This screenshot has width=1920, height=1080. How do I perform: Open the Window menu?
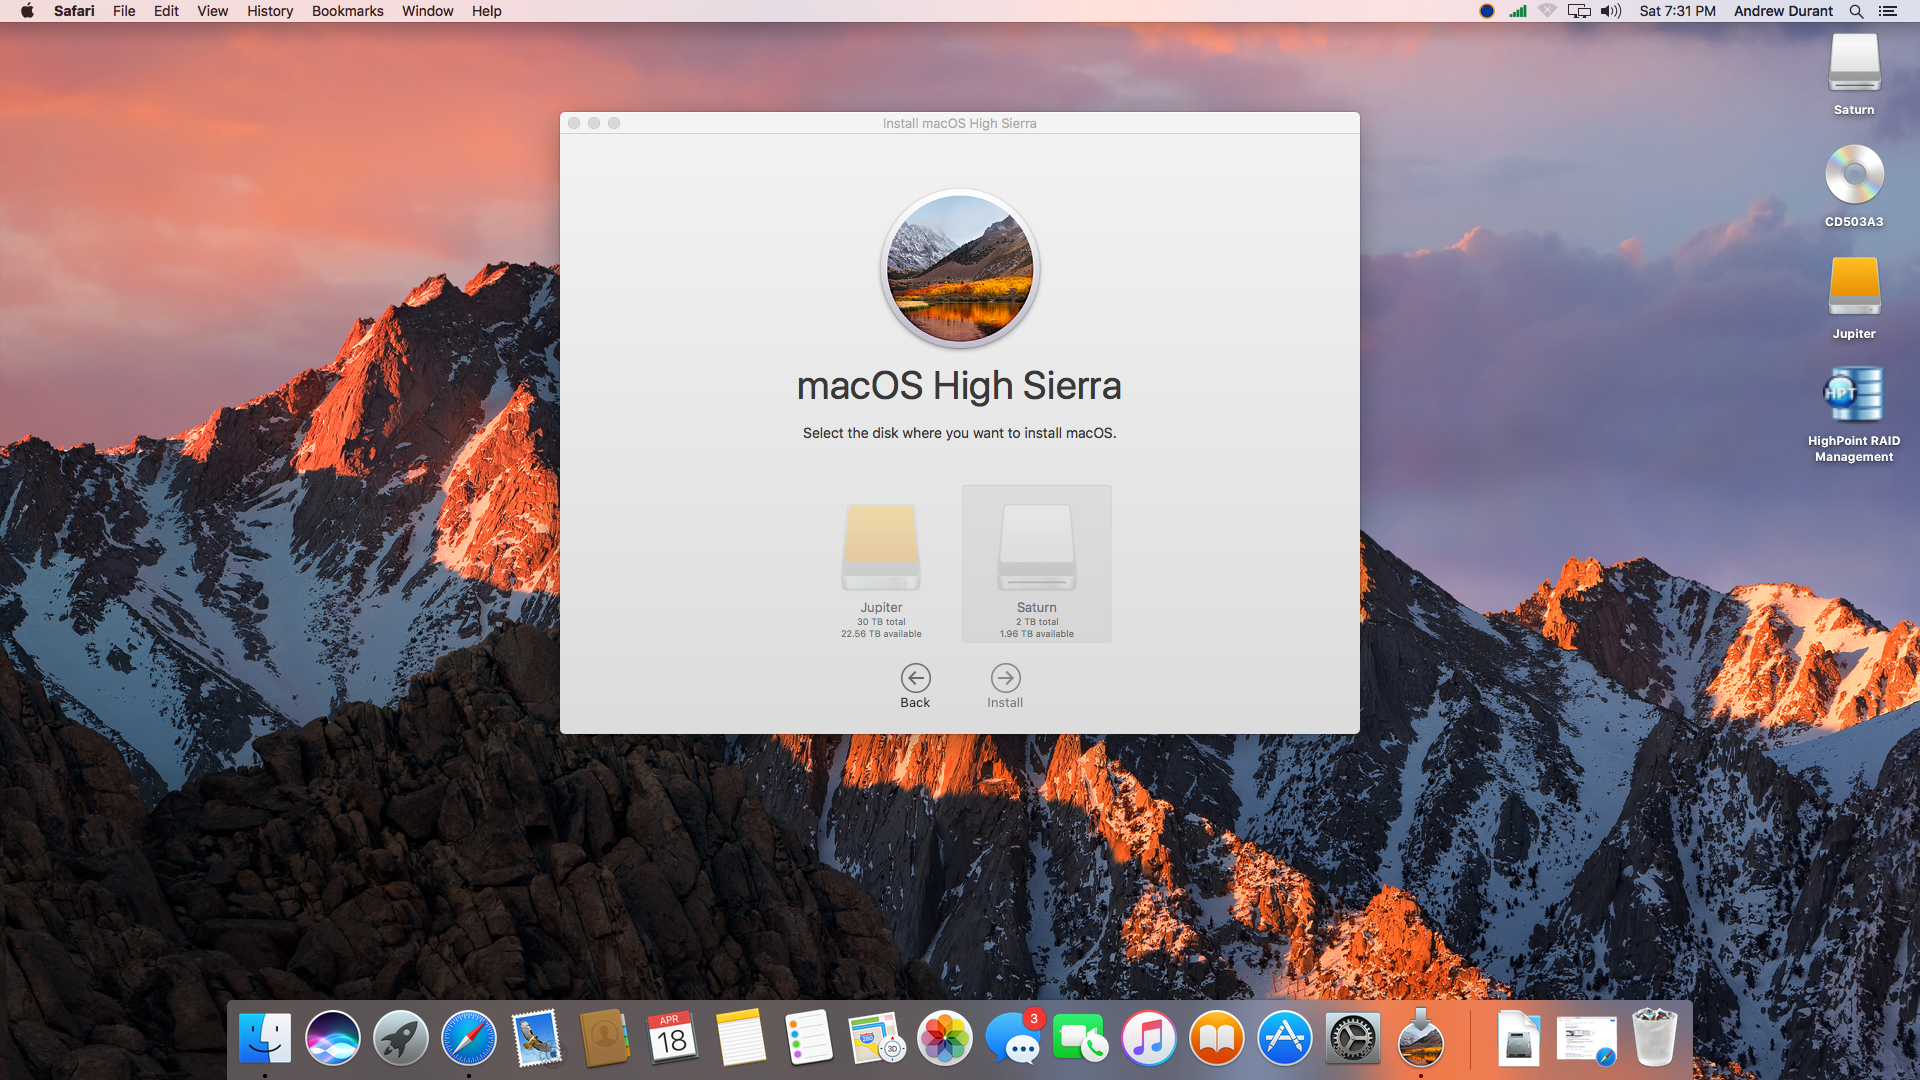(x=427, y=11)
